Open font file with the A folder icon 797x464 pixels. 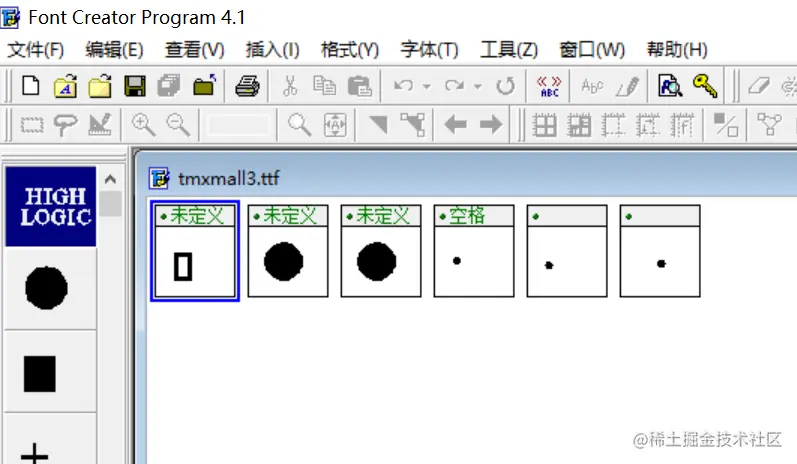pos(65,86)
